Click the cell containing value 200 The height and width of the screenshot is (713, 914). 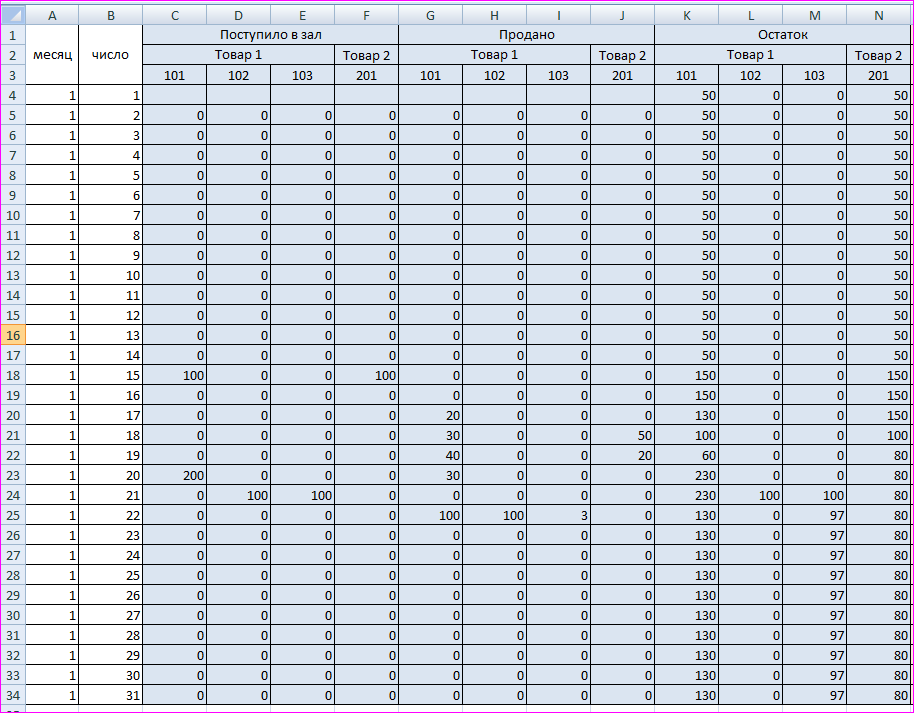175,475
